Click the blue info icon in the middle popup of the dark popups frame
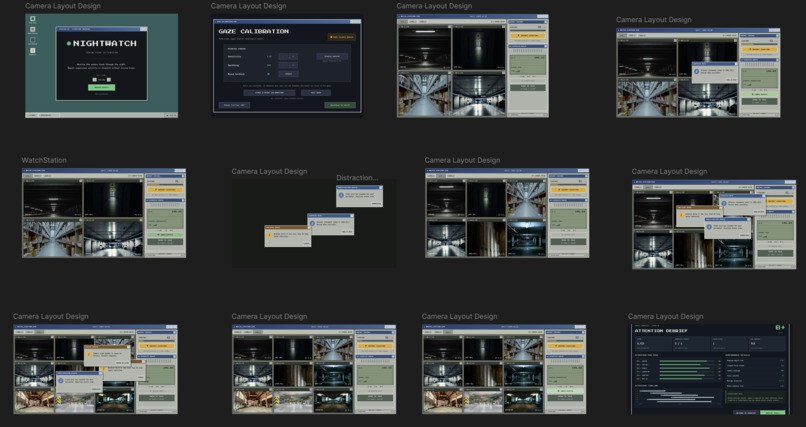This screenshot has height=427, width=806. click(x=312, y=224)
